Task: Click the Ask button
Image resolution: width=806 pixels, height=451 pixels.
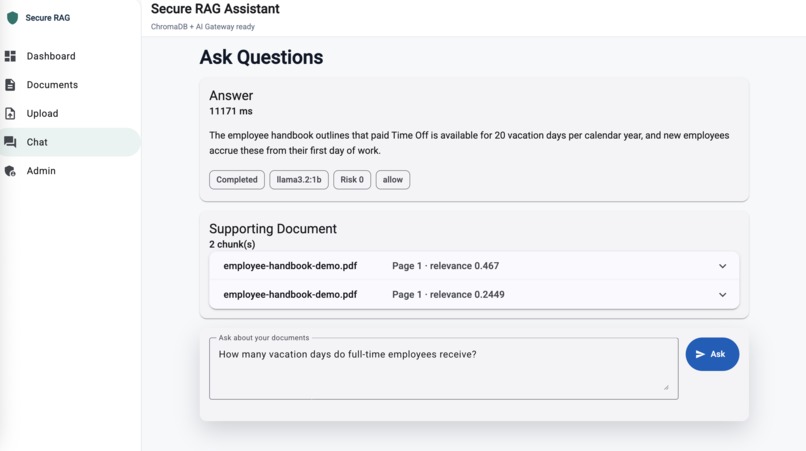Action: tap(712, 354)
